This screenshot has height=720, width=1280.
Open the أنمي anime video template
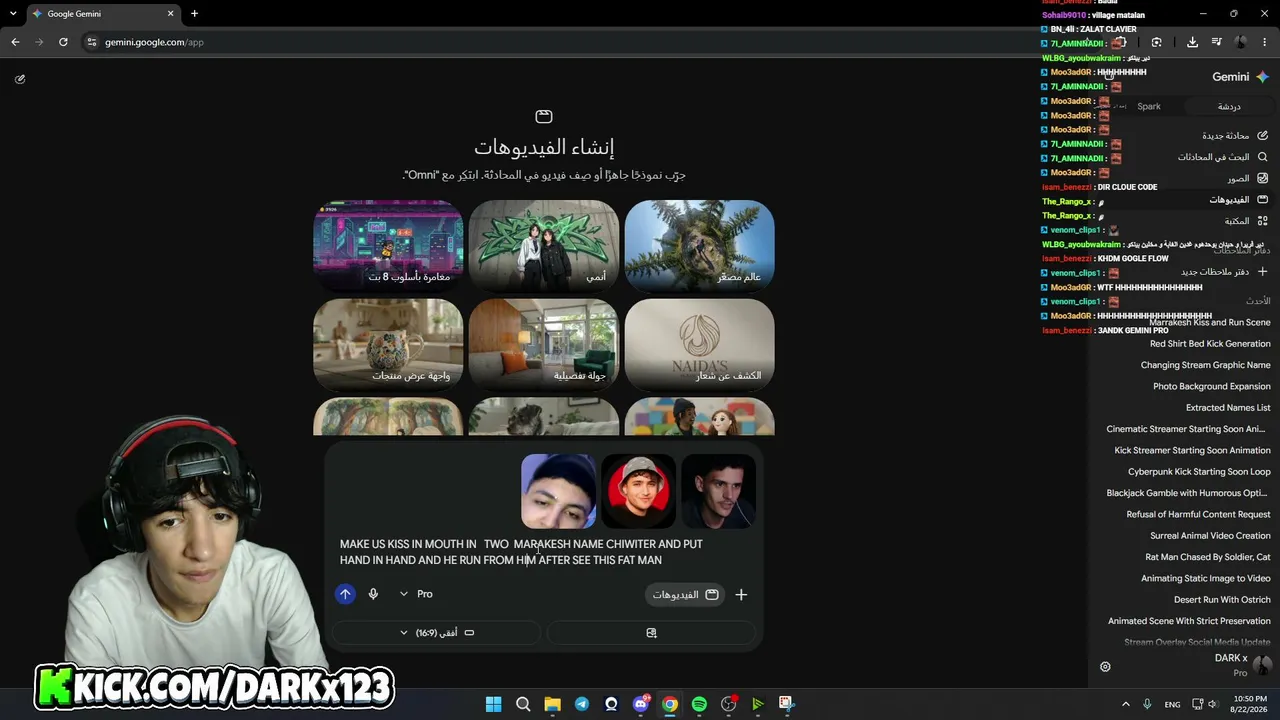coord(544,245)
